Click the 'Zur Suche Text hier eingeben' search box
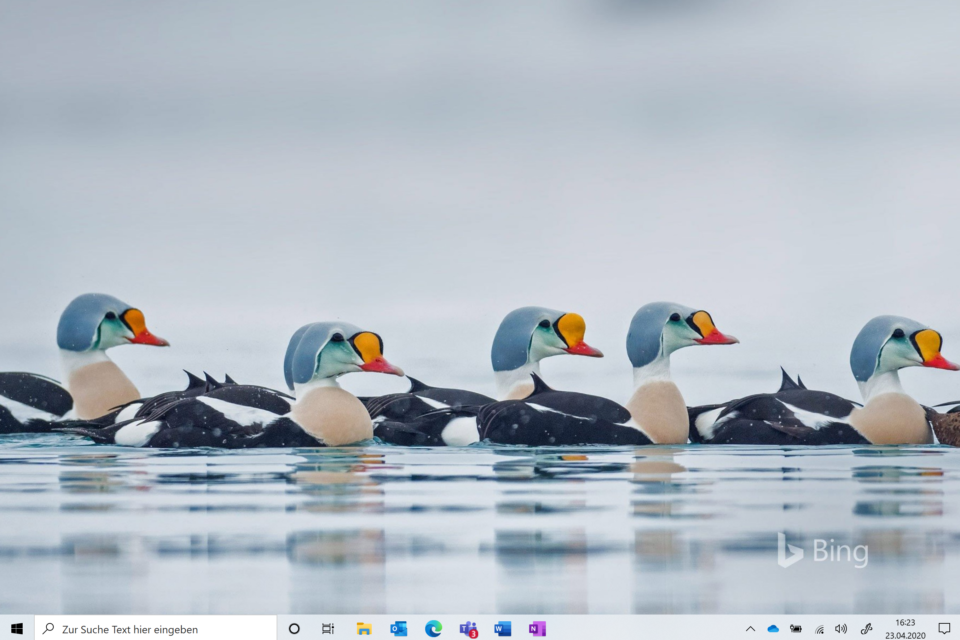Image resolution: width=960 pixels, height=640 pixels. click(x=155, y=628)
